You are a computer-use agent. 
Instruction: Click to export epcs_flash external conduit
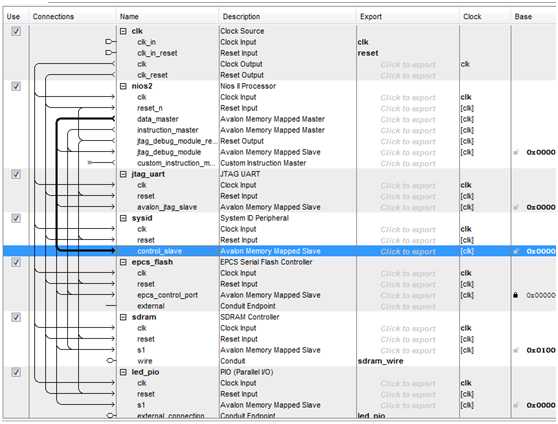tap(408, 307)
